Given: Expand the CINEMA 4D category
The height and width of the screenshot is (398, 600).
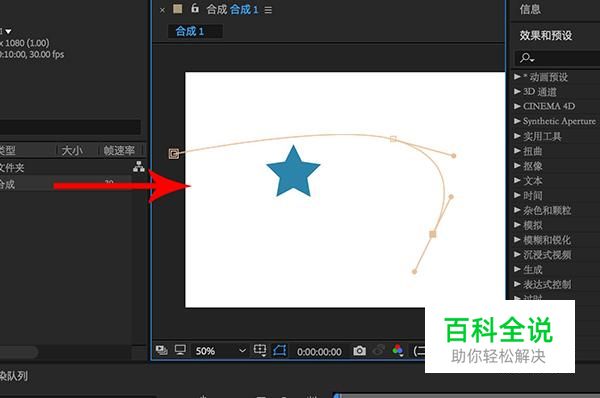Looking at the screenshot, I should point(517,106).
